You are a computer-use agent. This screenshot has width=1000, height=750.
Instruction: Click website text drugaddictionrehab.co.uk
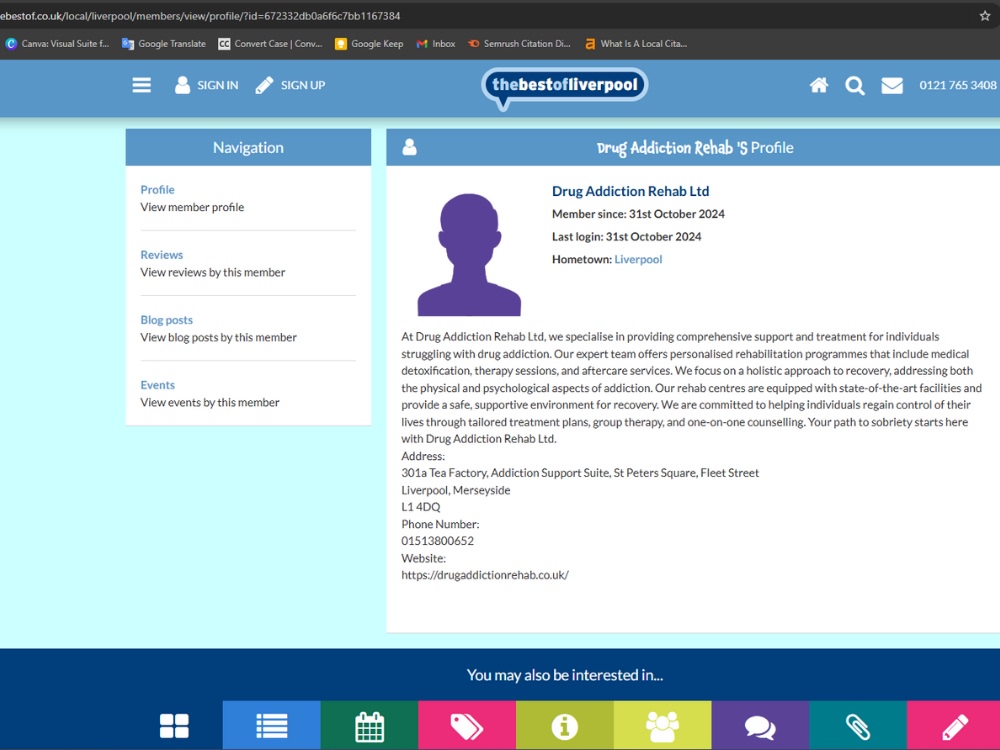(485, 575)
